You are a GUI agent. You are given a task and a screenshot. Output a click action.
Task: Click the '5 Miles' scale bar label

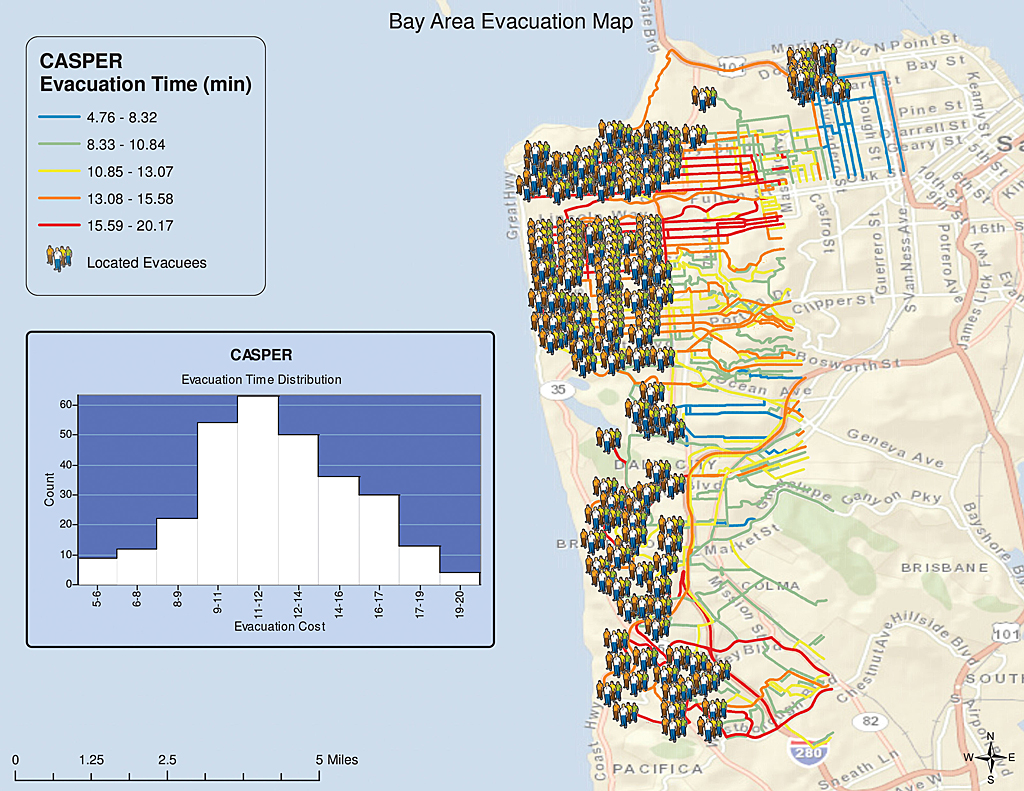(337, 760)
